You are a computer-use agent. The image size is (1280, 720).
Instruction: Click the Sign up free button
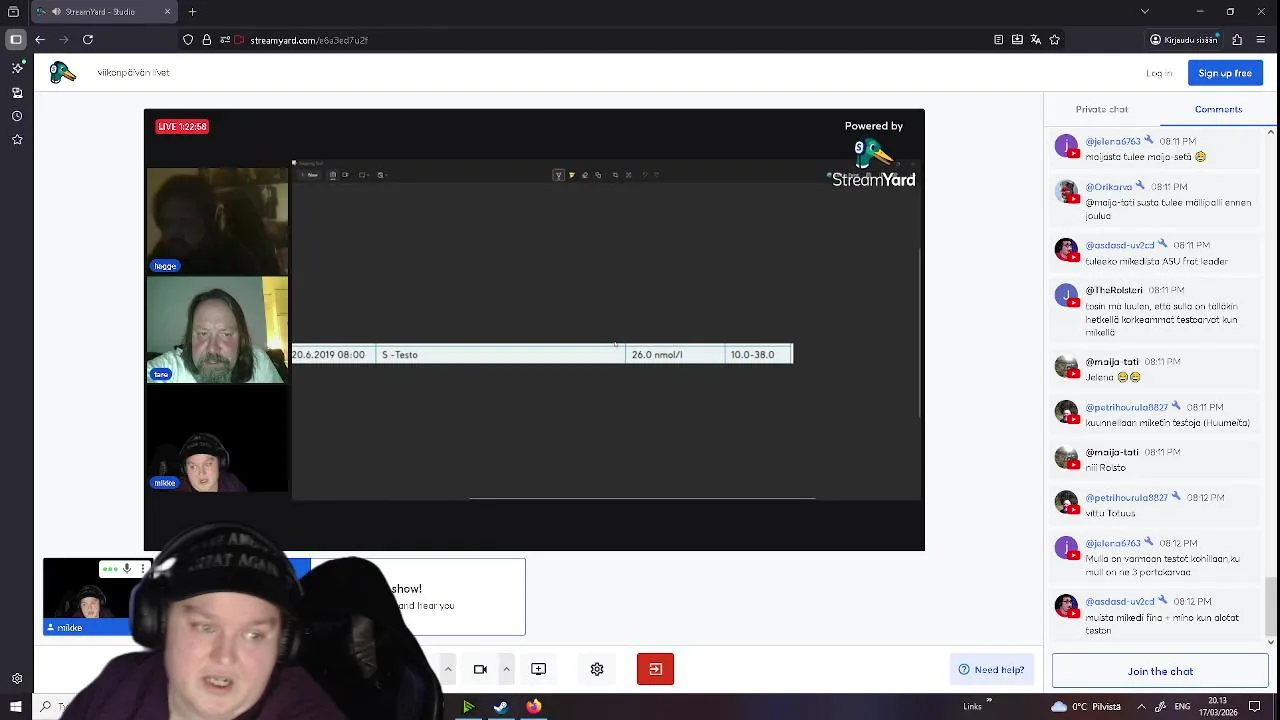point(1224,73)
